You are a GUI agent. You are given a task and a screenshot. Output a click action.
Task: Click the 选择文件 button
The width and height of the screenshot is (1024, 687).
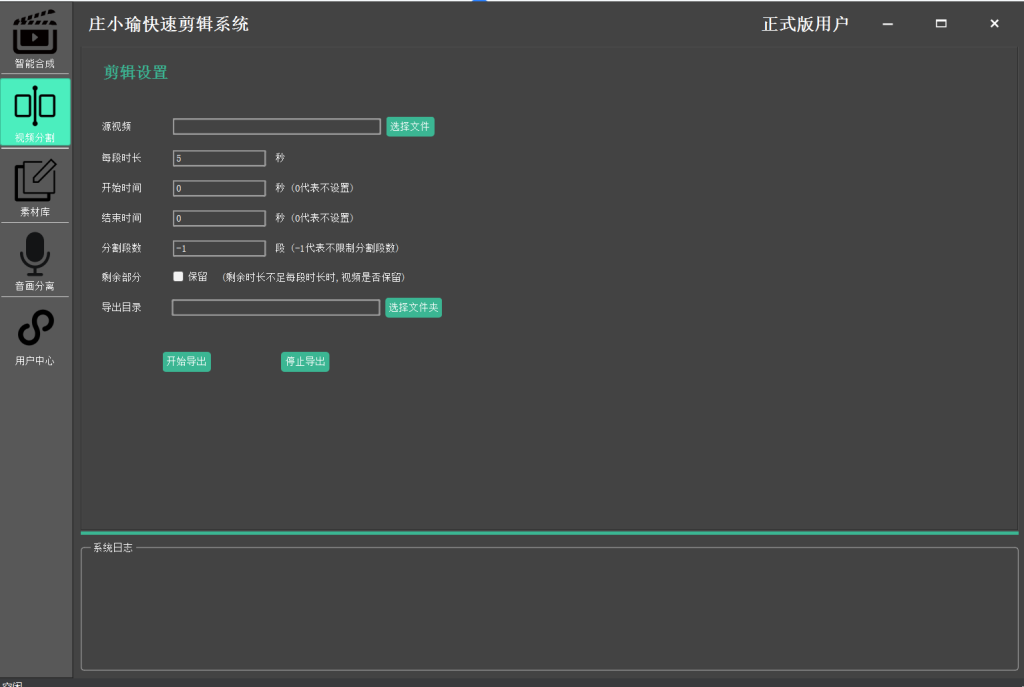[x=410, y=127]
